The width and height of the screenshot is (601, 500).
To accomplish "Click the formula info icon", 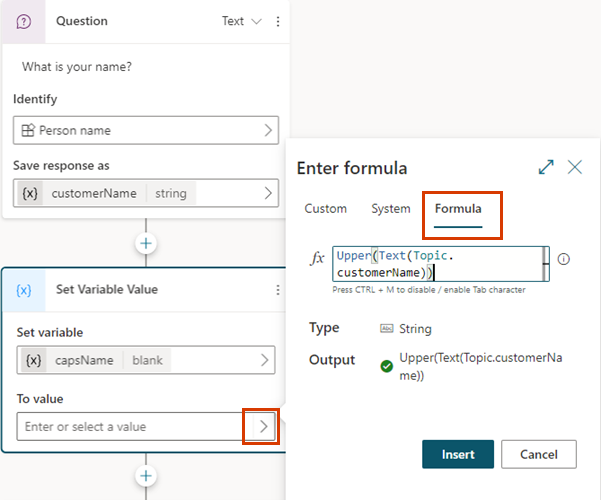I will coord(563,259).
